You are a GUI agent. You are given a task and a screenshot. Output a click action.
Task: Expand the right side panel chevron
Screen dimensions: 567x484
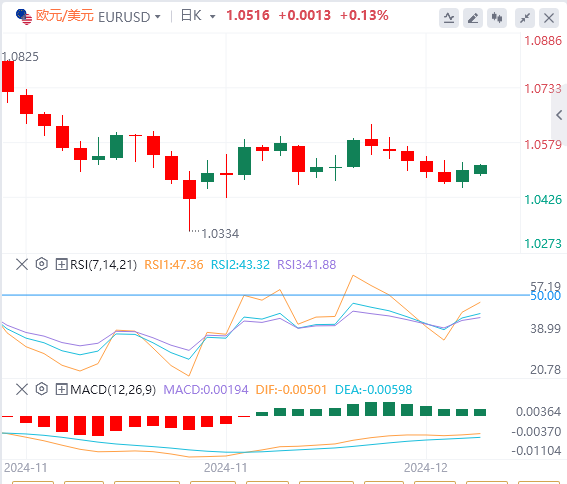click(x=559, y=115)
